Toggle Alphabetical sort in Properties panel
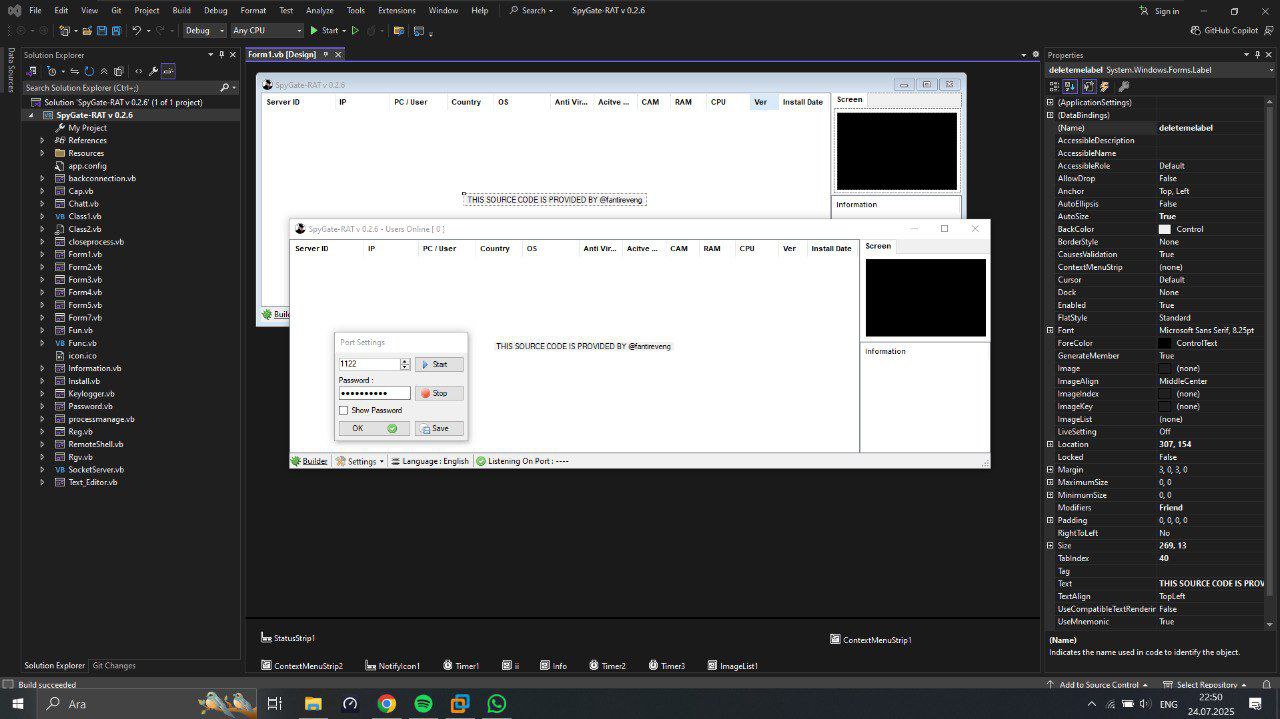 pyautogui.click(x=1071, y=87)
